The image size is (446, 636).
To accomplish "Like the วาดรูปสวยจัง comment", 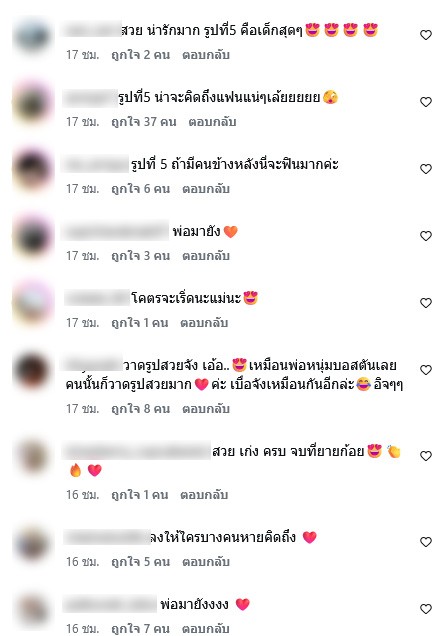I will (425, 370).
